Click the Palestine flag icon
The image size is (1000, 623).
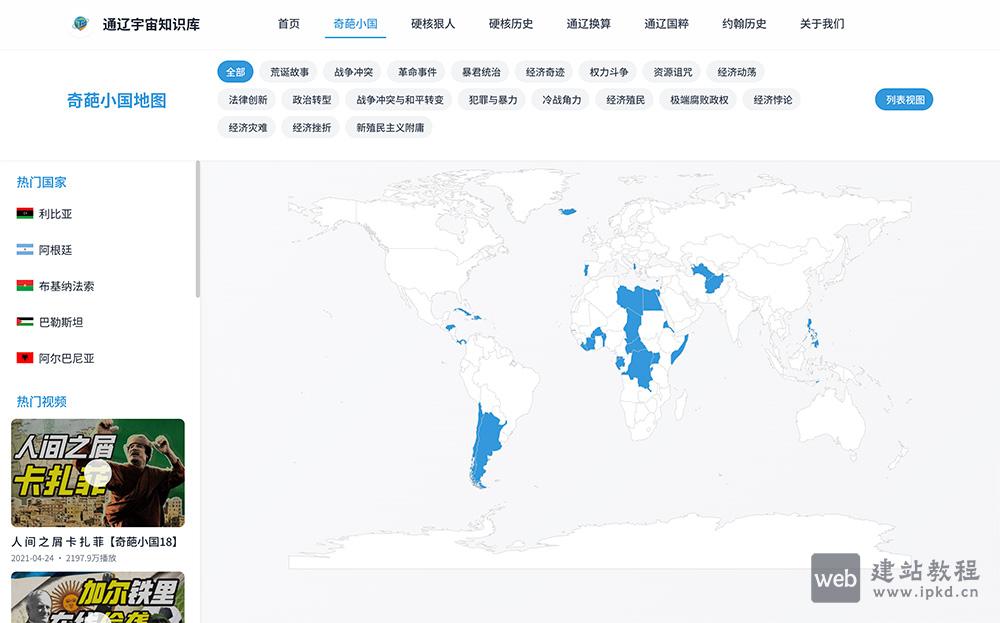[x=25, y=322]
